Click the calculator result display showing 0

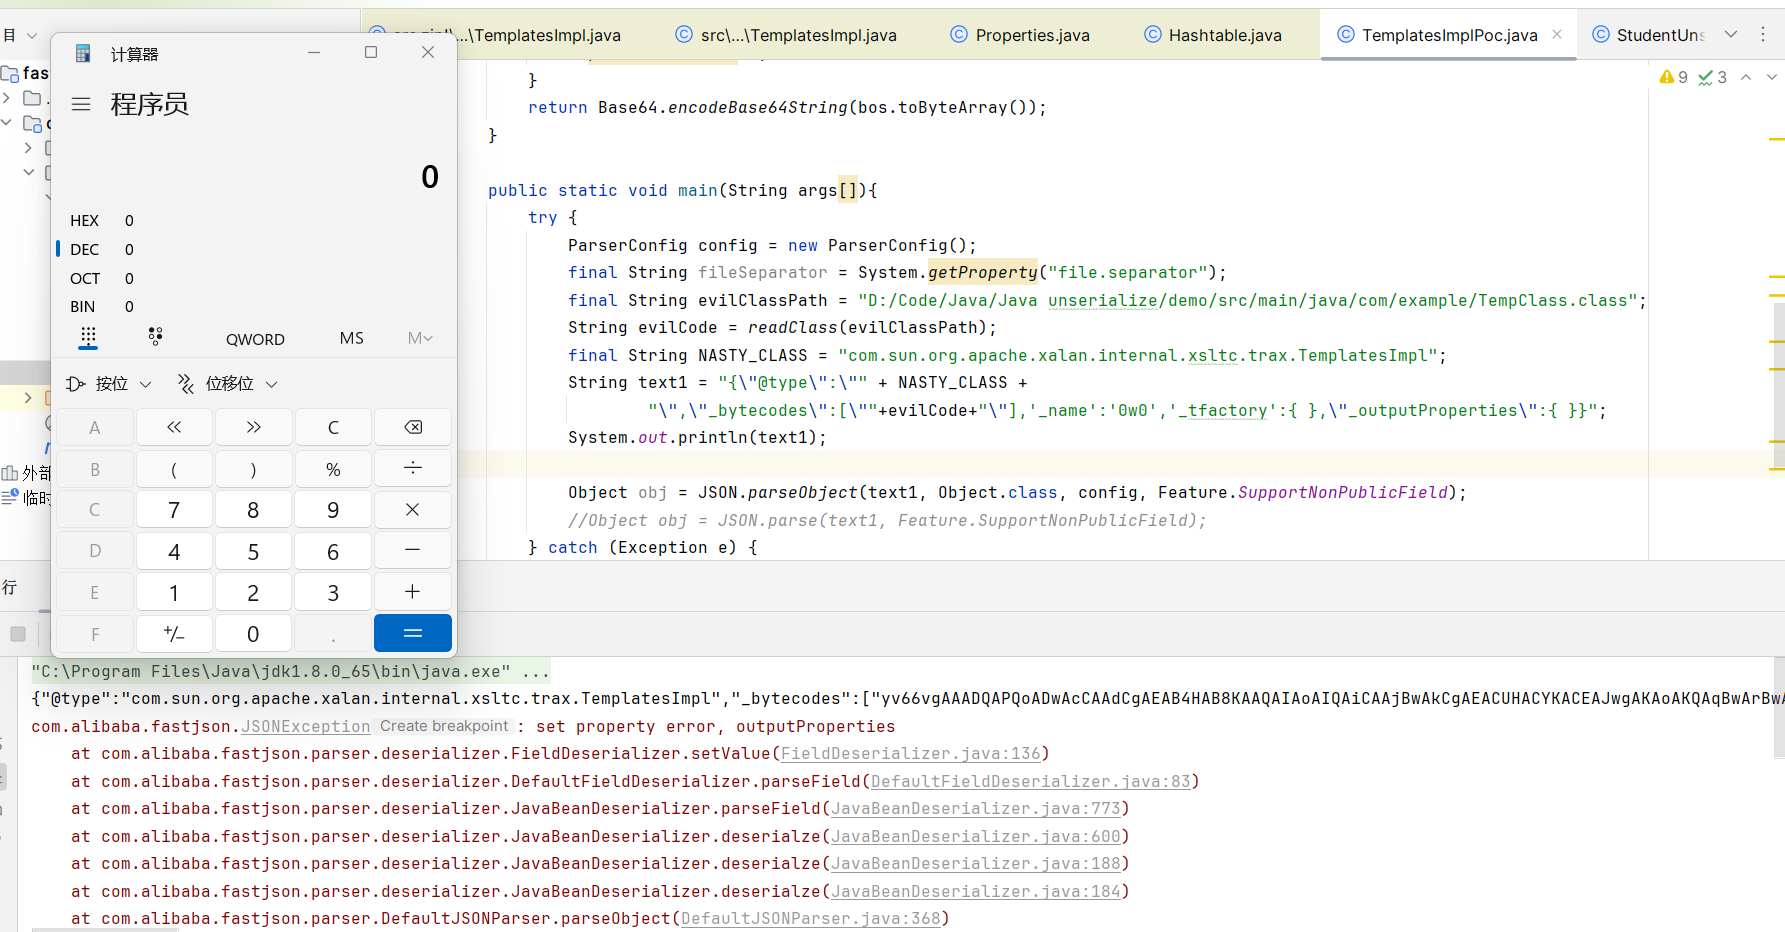(x=429, y=177)
